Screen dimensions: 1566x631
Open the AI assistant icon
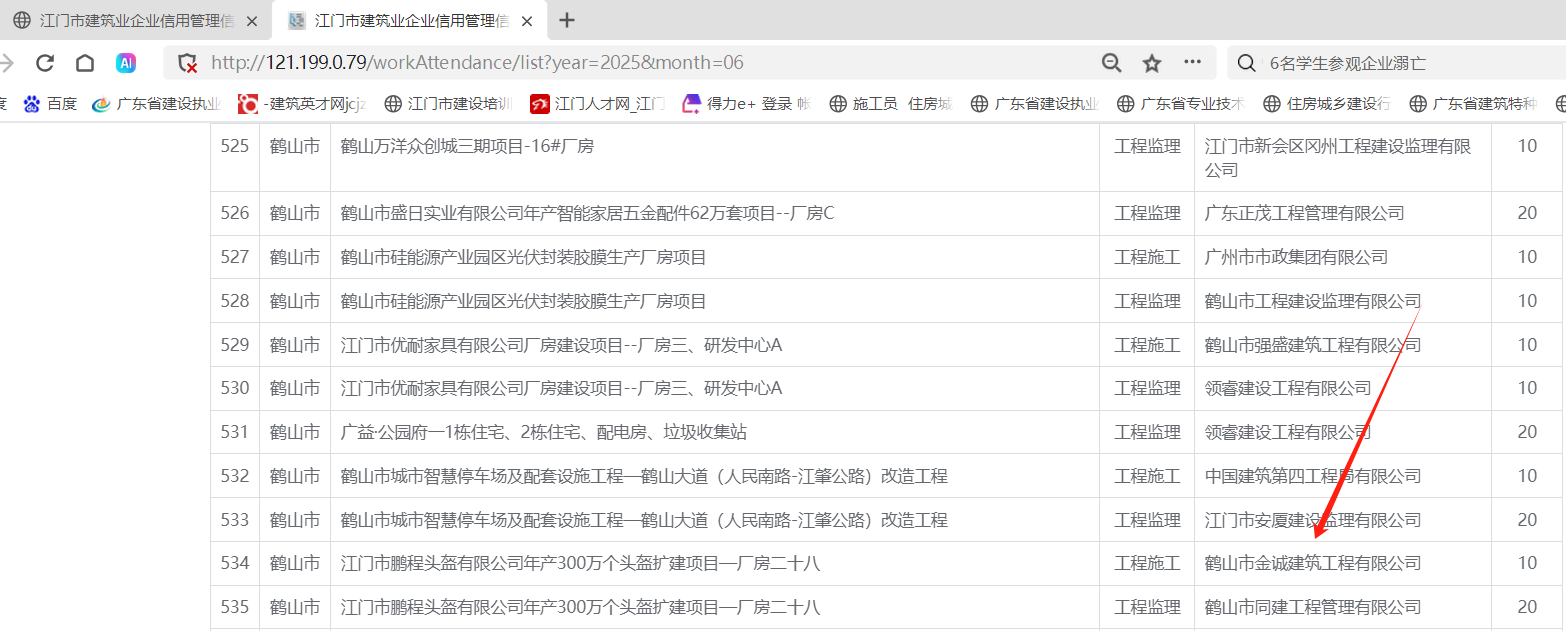tap(126, 63)
